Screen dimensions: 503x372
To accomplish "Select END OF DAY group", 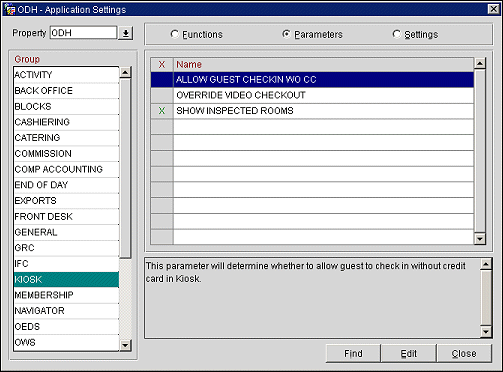I will click(66, 185).
